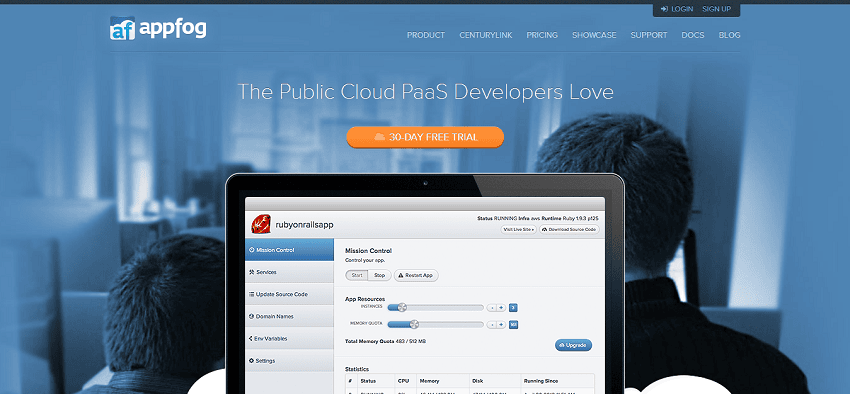850x394 pixels.
Task: Open the LOGIN link
Action: pyautogui.click(x=682, y=9)
